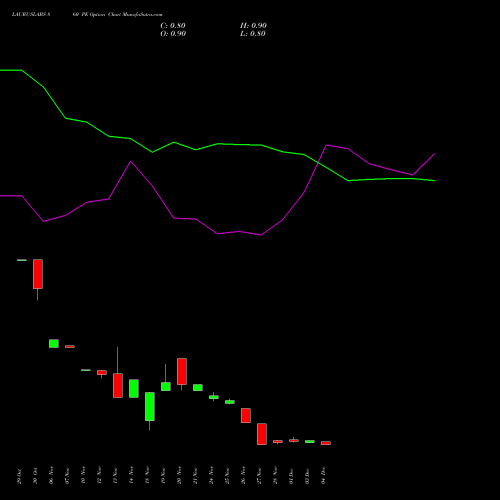
Task: Click the small red candlestick for 04 Dec
Action: 326,443
